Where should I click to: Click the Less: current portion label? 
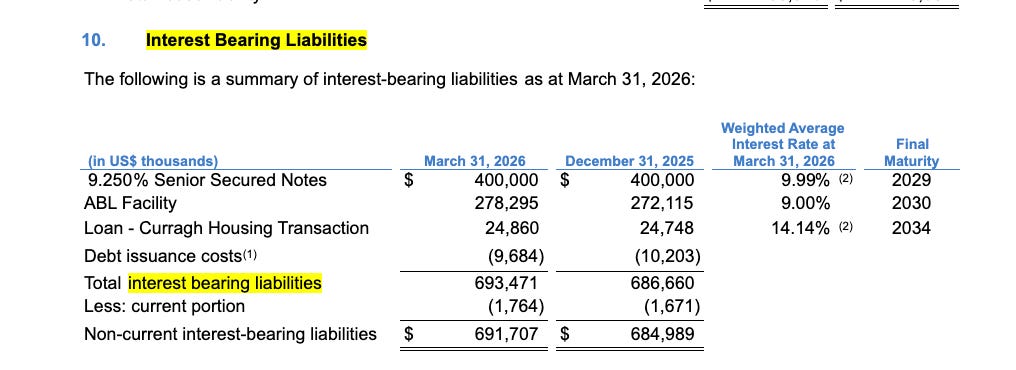(165, 306)
